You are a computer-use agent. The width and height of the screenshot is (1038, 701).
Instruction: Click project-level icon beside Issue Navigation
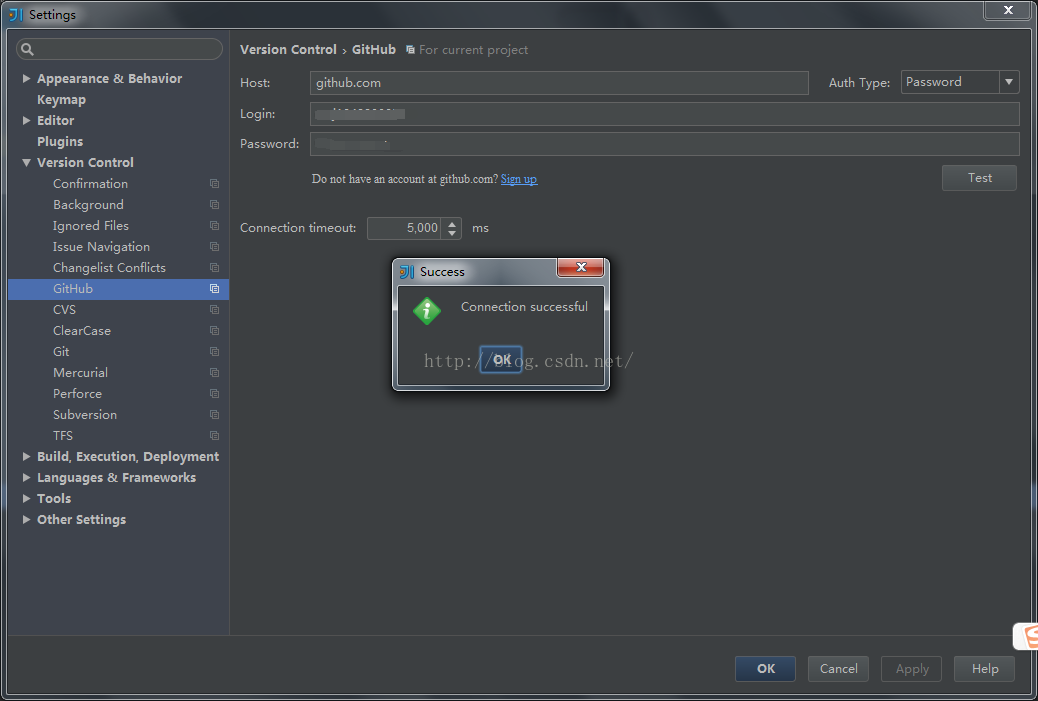pyautogui.click(x=214, y=246)
